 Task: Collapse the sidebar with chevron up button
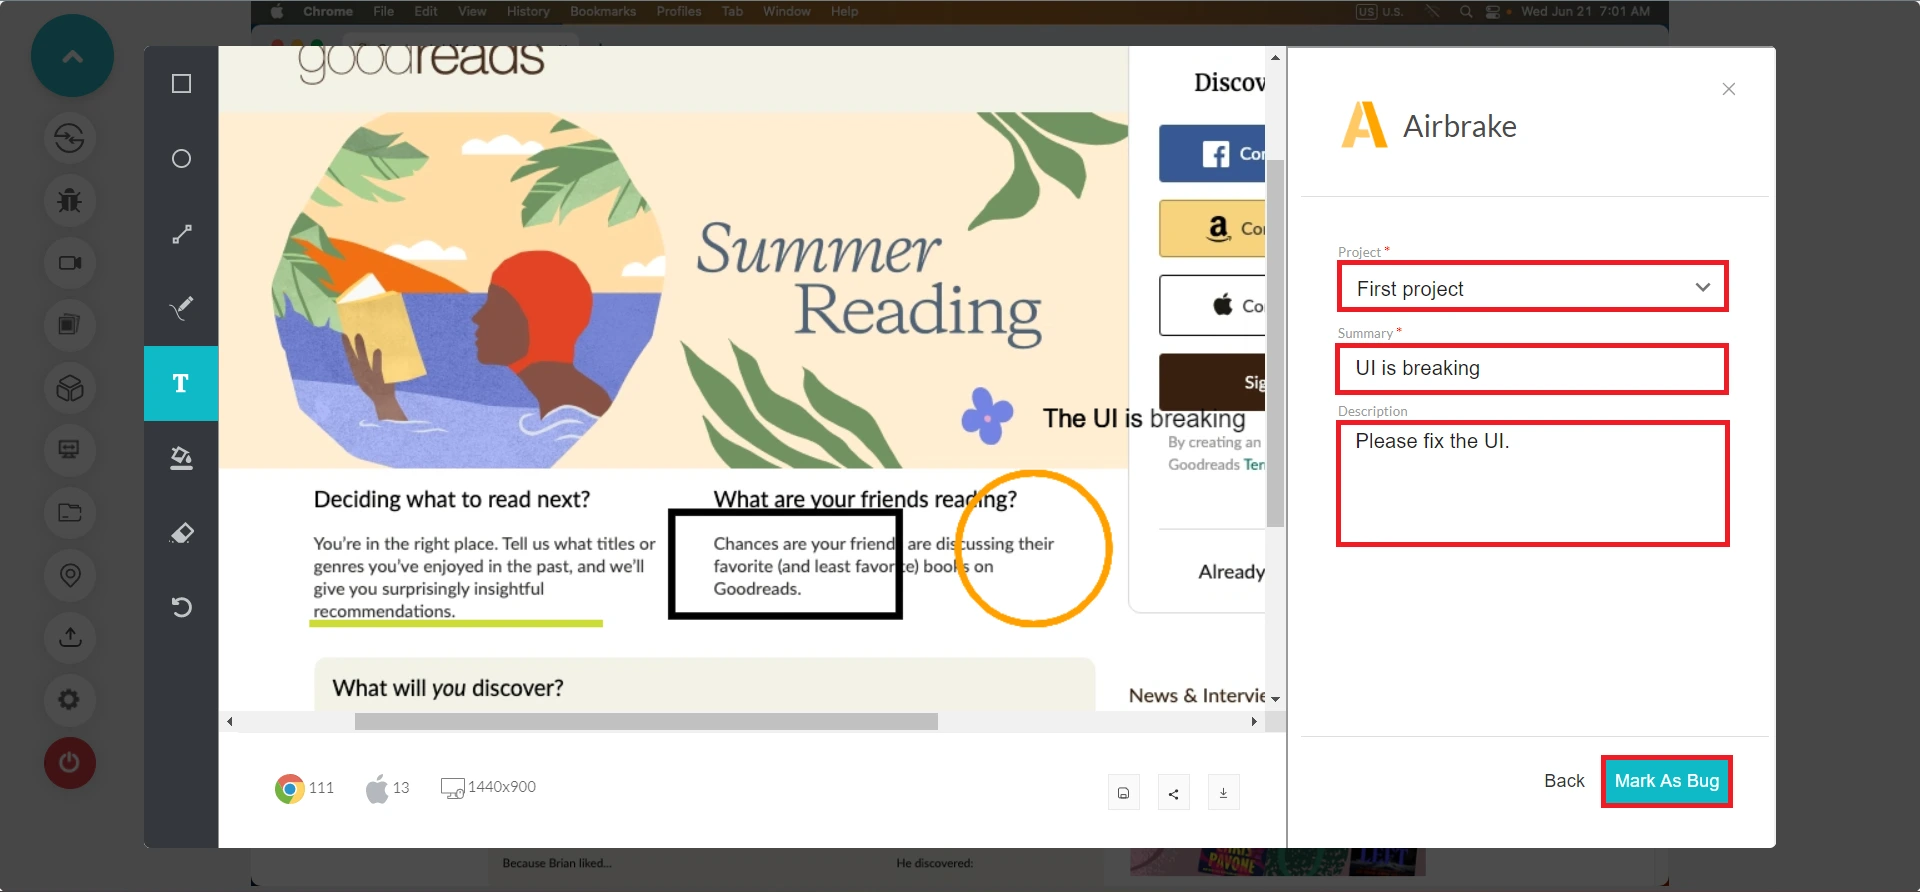coord(72,56)
